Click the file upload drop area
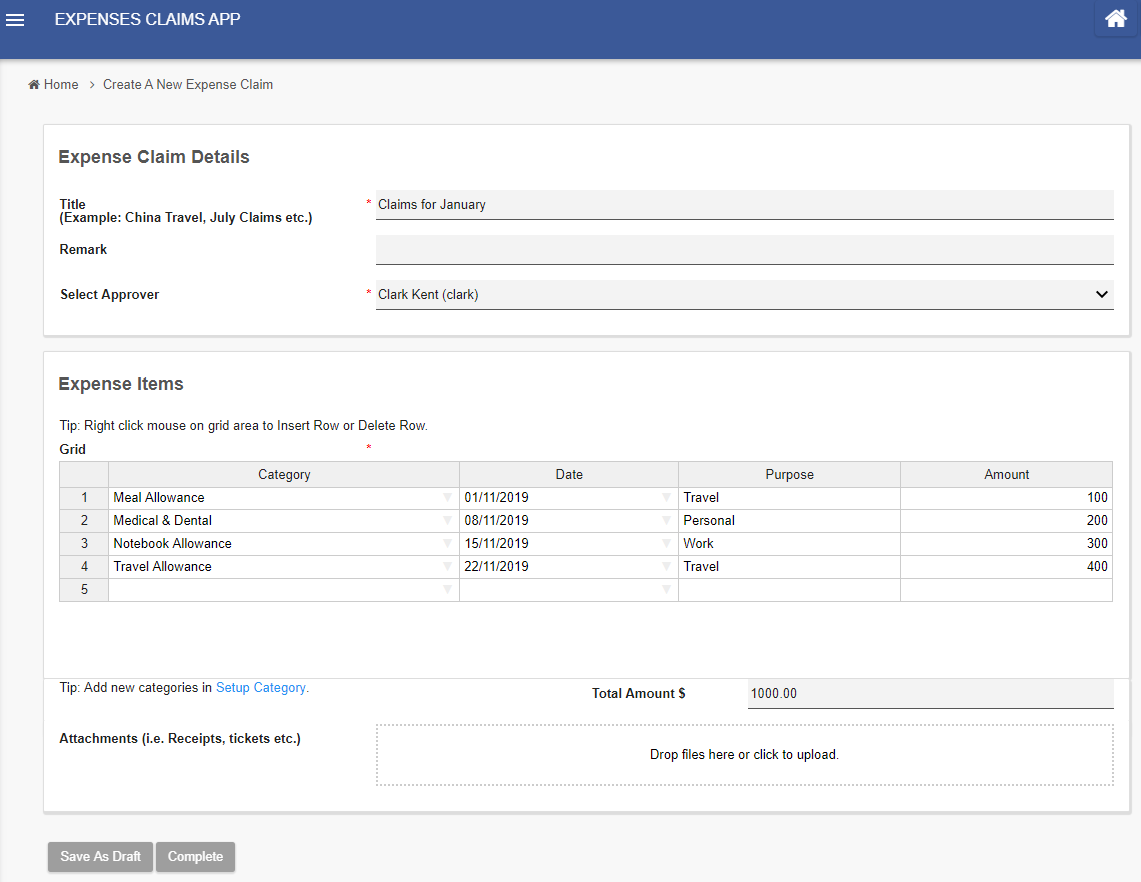 [x=744, y=755]
